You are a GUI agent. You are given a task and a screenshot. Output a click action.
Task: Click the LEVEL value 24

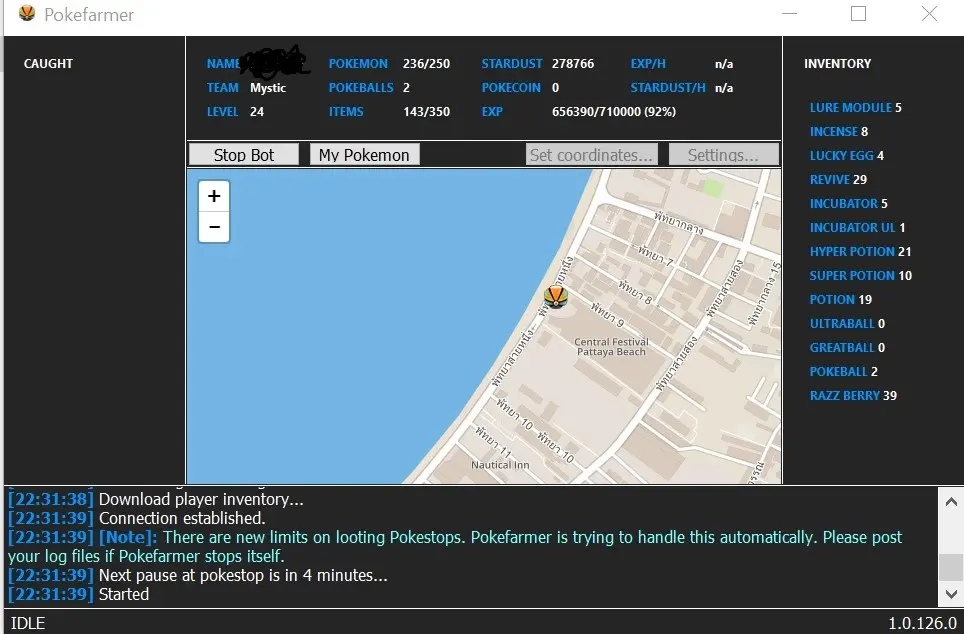[256, 111]
